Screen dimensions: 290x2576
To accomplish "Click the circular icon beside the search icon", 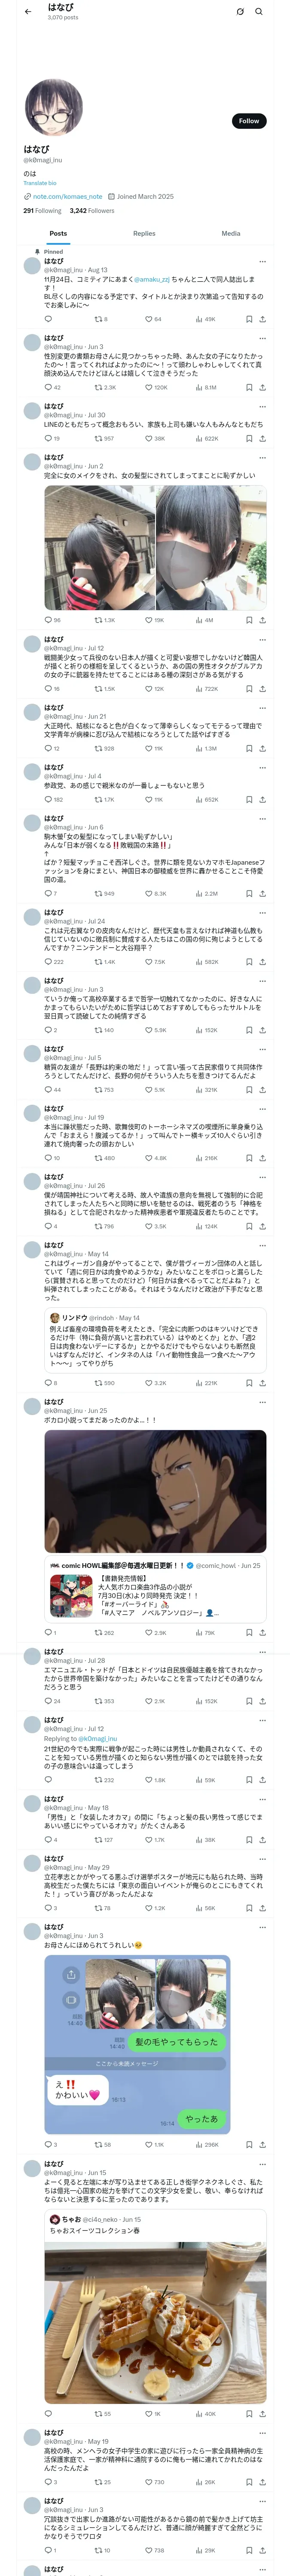I will pos(240,12).
